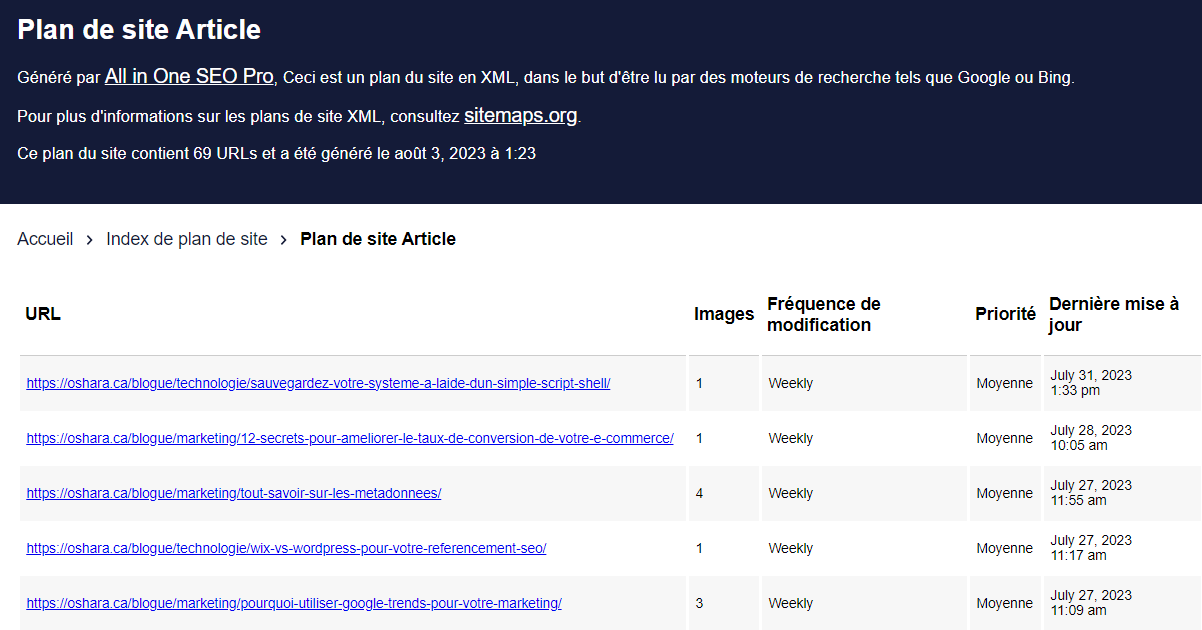This screenshot has width=1202, height=630.
Task: Sort by Dernière mise à jour column
Action: [1113, 313]
